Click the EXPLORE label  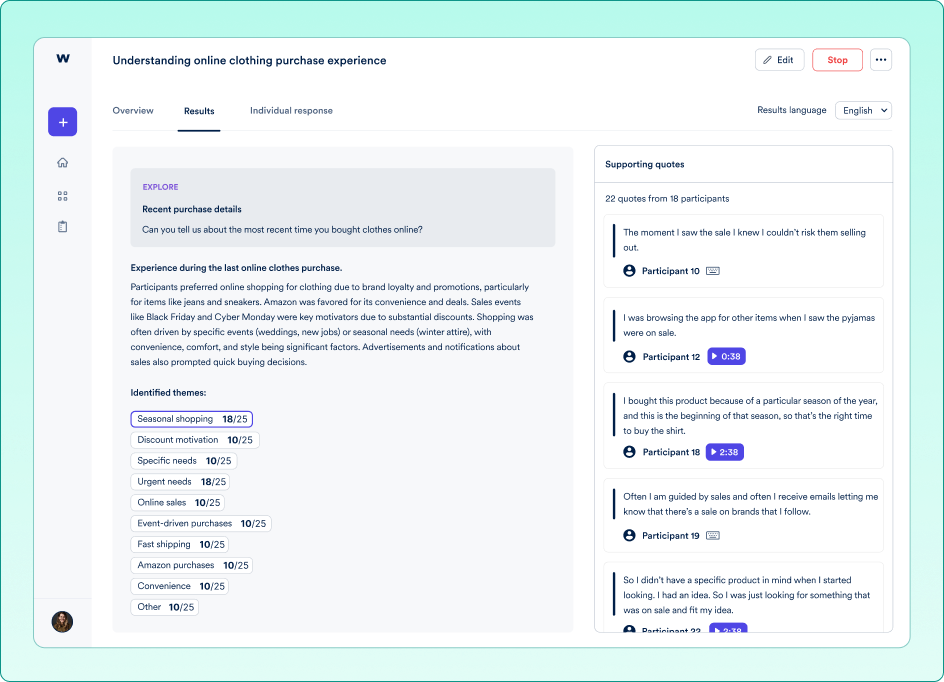[x=160, y=187]
